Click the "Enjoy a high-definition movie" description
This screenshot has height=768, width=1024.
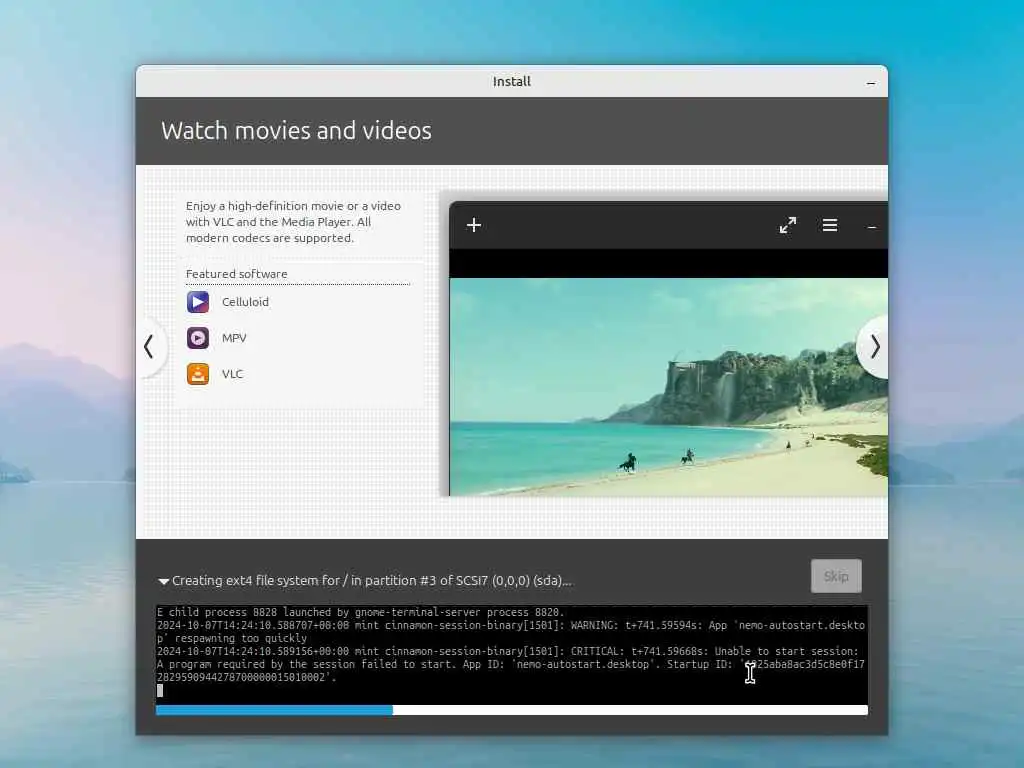[x=293, y=222]
